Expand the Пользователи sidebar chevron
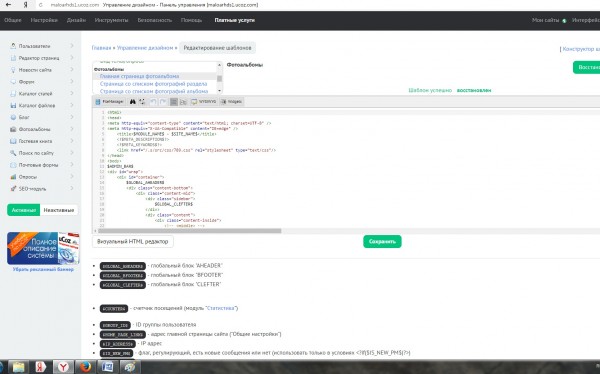 (x=72, y=46)
